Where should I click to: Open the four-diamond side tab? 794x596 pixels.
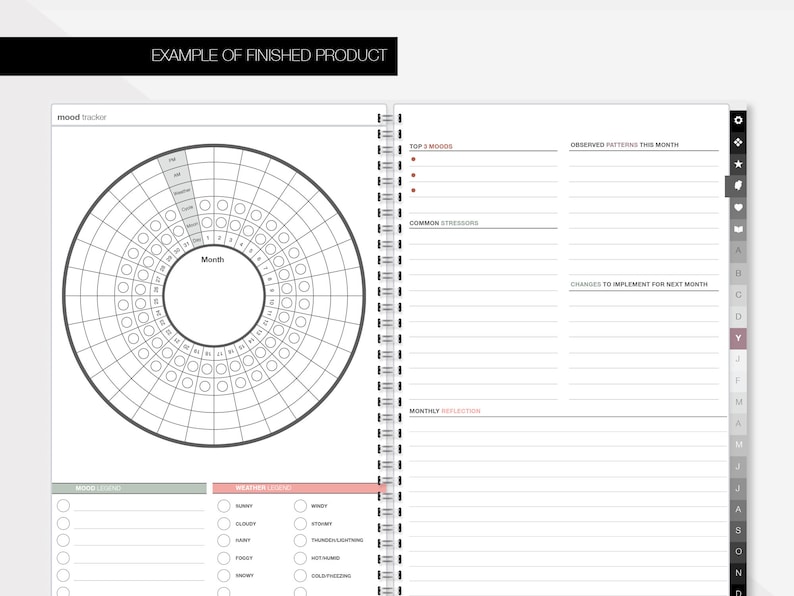pyautogui.click(x=738, y=142)
